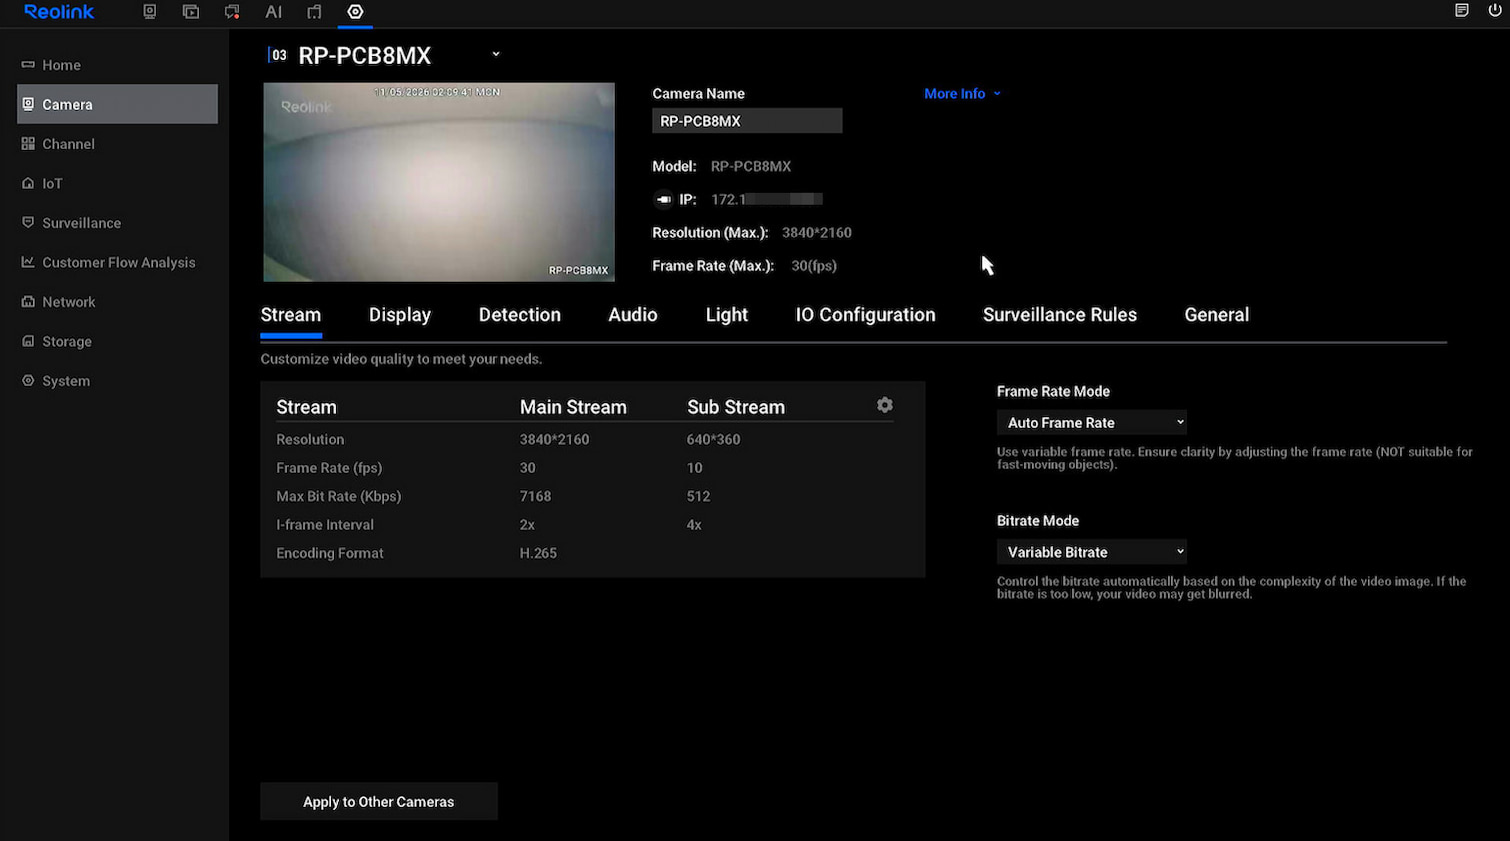Click Sub Stream frame rate value 10
1510x841 pixels.
pos(695,468)
